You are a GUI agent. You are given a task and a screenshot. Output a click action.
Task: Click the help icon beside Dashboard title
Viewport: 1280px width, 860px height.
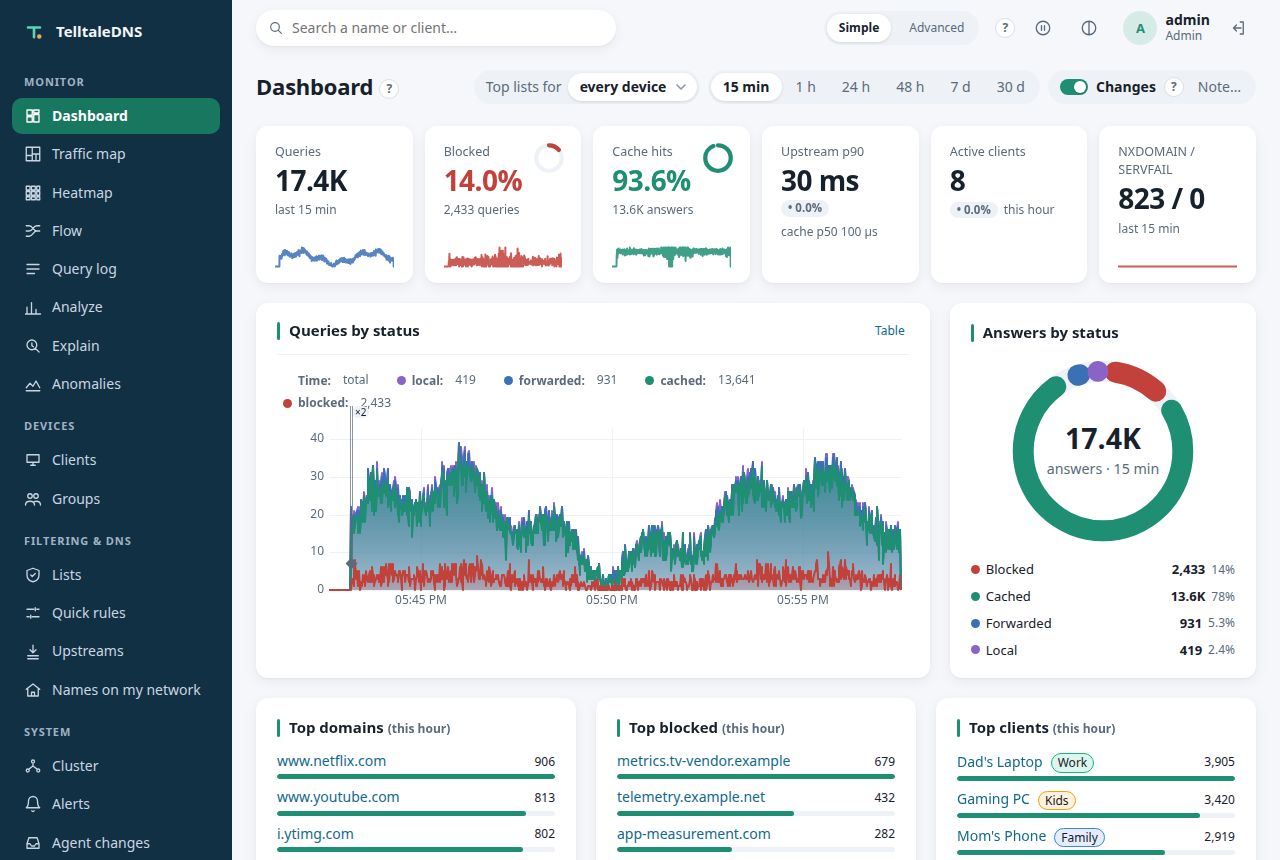coord(389,88)
